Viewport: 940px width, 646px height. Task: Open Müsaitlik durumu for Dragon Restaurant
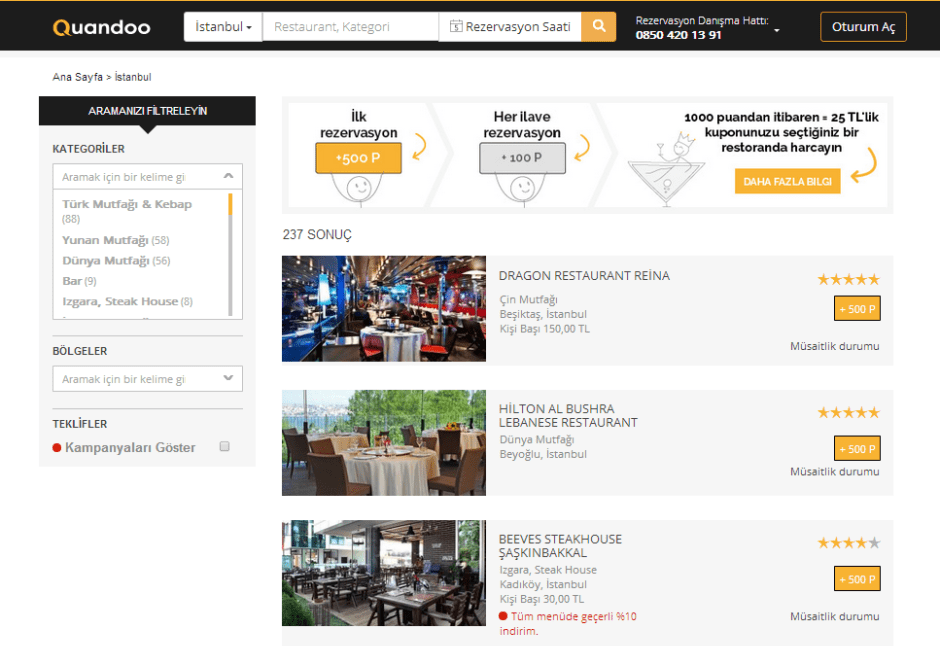(x=834, y=346)
